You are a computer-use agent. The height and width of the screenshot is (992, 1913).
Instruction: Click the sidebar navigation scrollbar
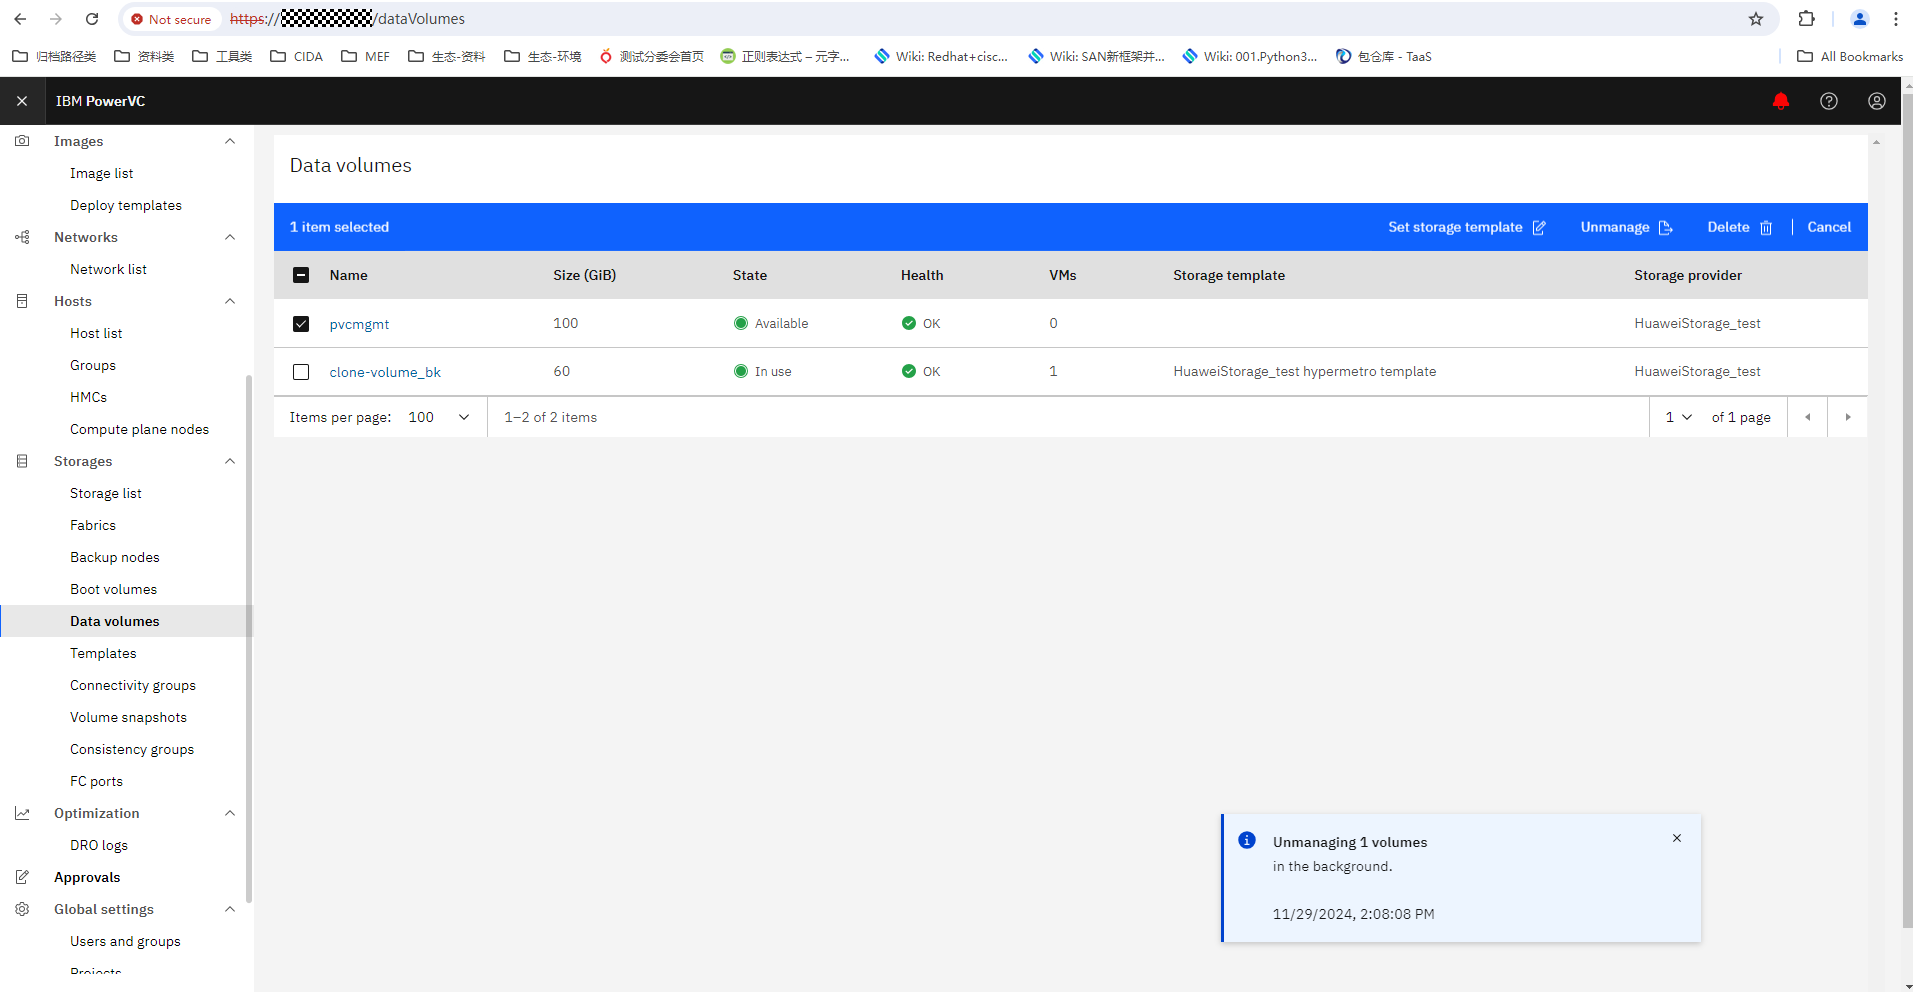pyautogui.click(x=249, y=640)
